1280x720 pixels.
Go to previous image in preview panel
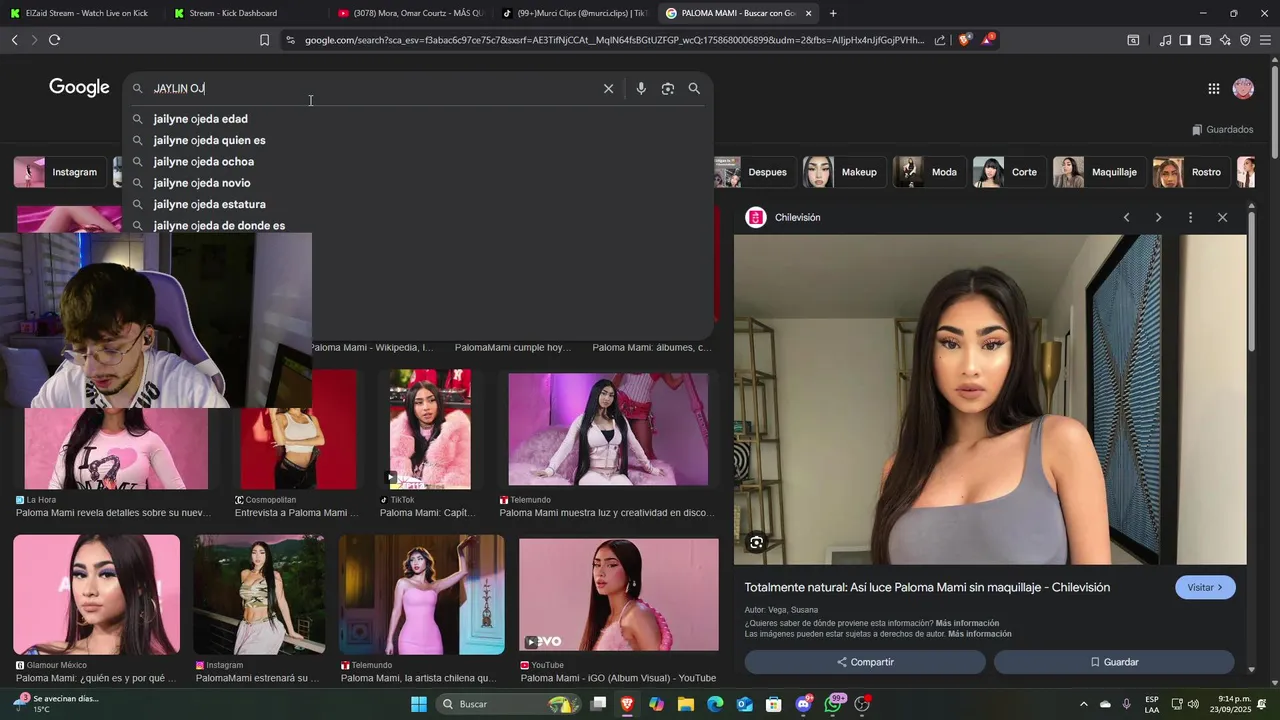point(1126,218)
